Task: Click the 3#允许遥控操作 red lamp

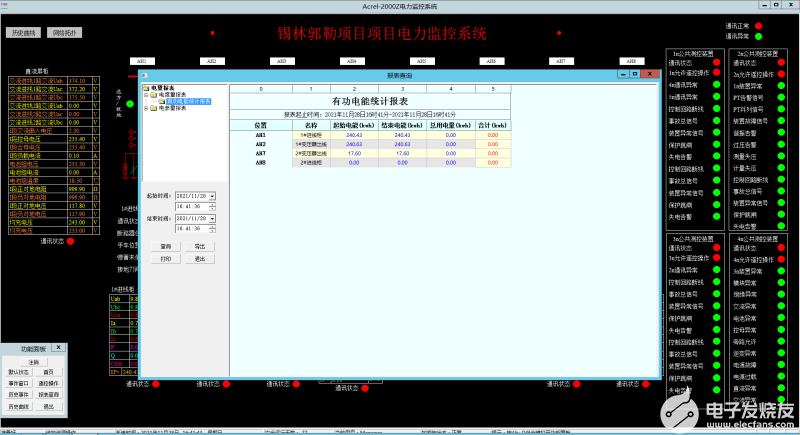Action: pyautogui.click(x=716, y=258)
